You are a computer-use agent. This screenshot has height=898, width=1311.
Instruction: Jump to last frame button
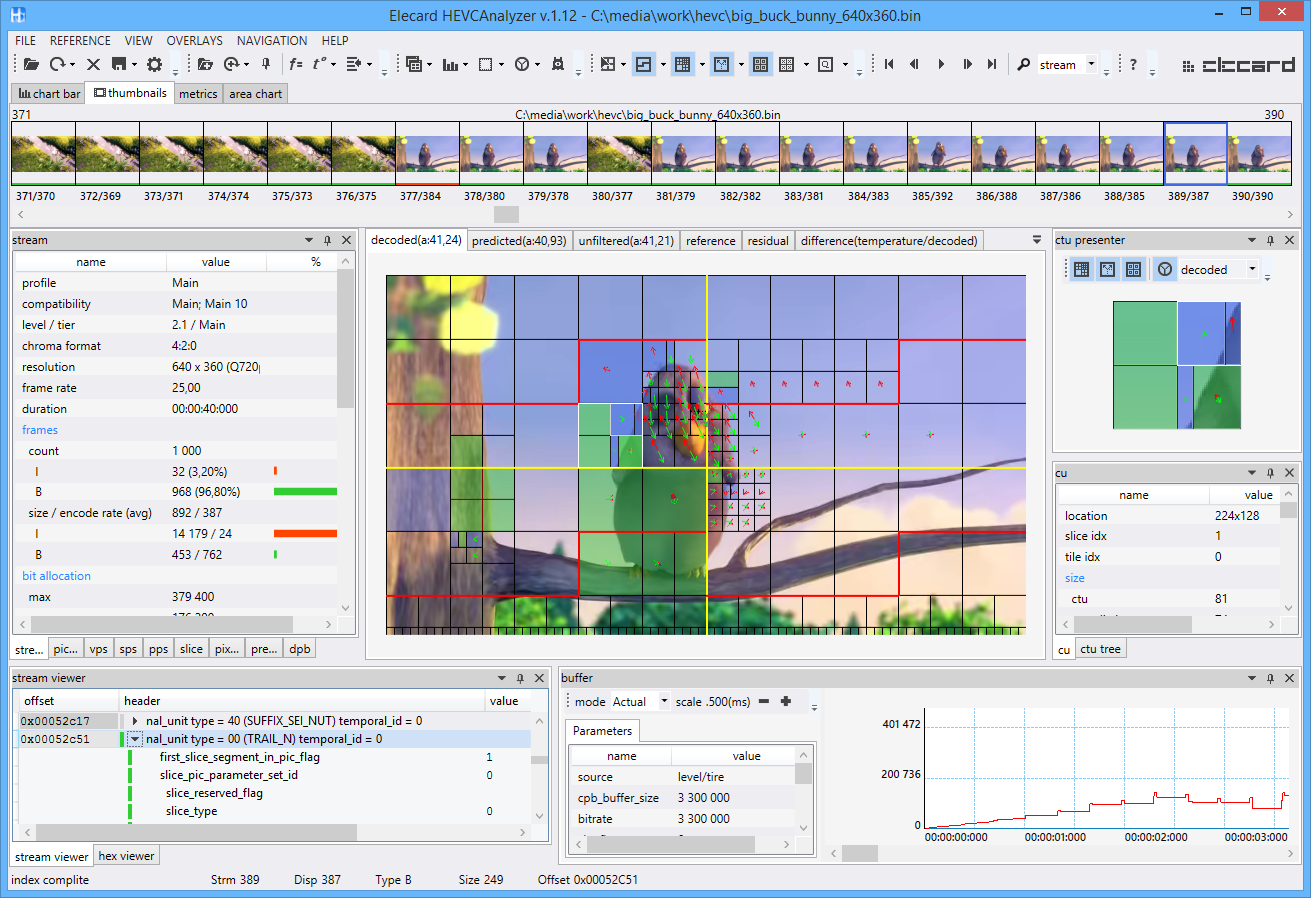coord(992,64)
